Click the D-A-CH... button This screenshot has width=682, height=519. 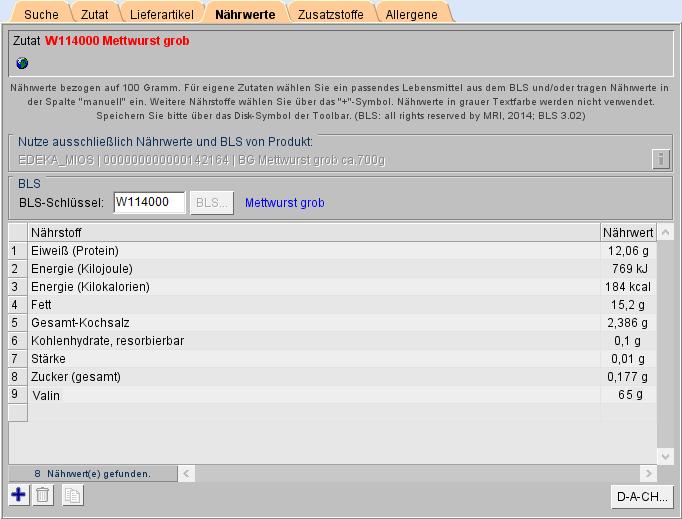click(642, 496)
